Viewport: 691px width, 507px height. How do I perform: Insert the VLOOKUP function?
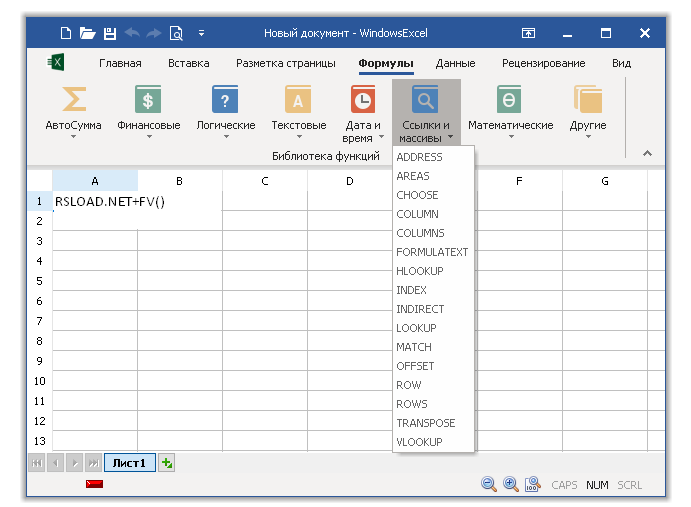pyautogui.click(x=433, y=442)
